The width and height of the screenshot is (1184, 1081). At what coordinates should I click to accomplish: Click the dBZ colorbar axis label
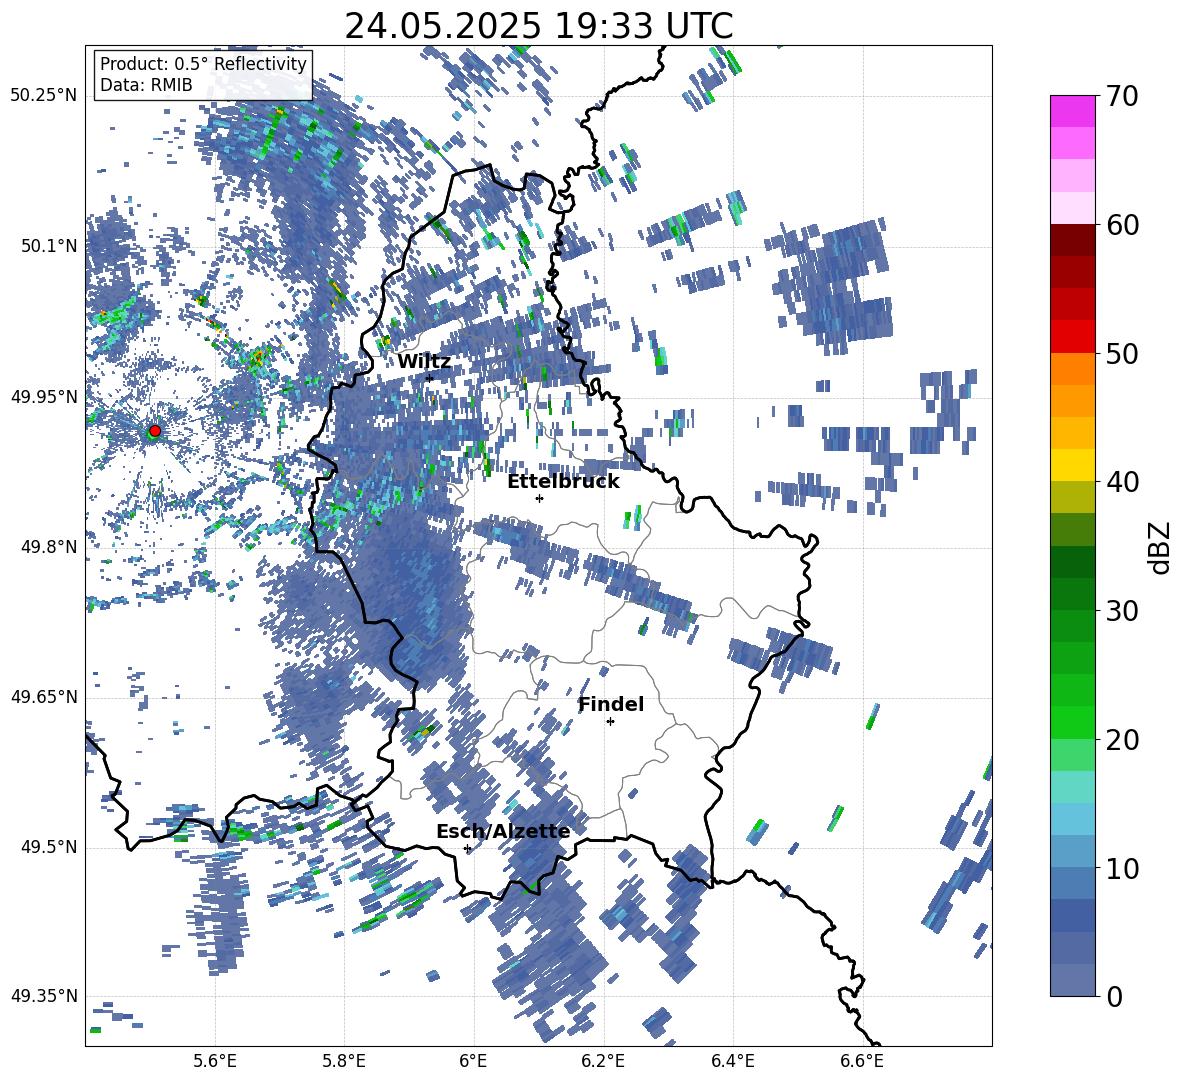coord(1159,547)
